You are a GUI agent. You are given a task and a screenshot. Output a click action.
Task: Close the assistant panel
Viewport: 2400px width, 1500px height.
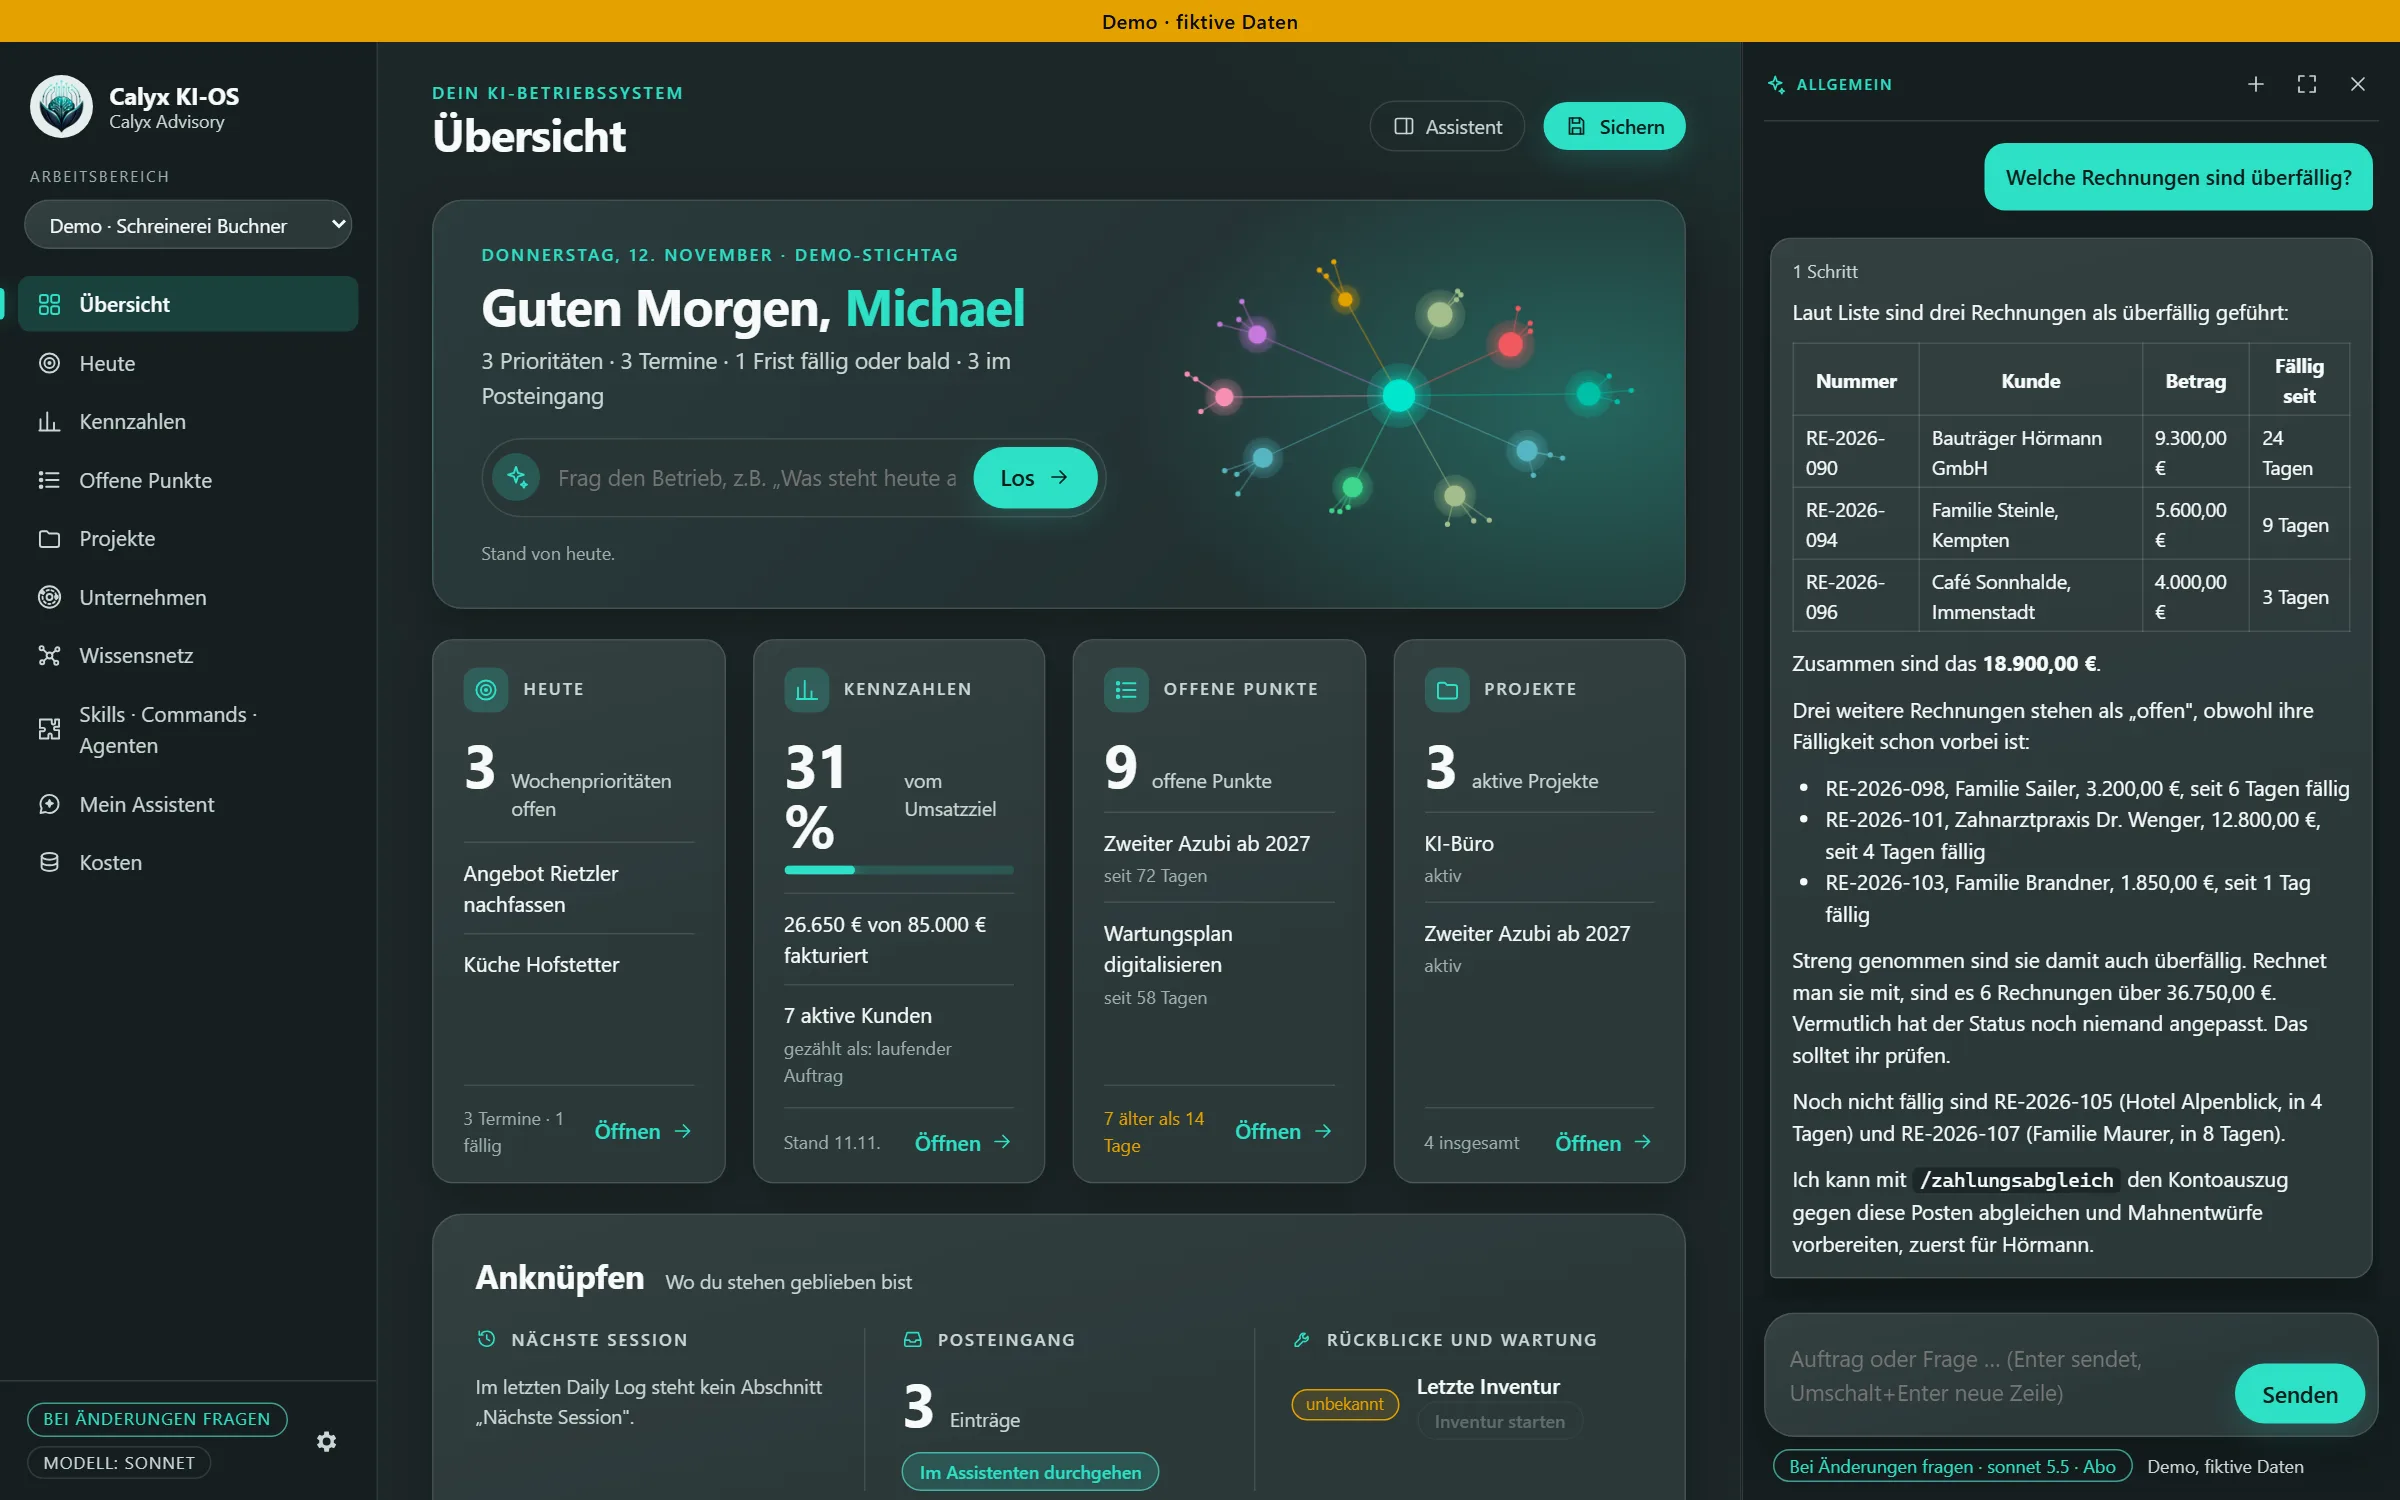click(2358, 84)
